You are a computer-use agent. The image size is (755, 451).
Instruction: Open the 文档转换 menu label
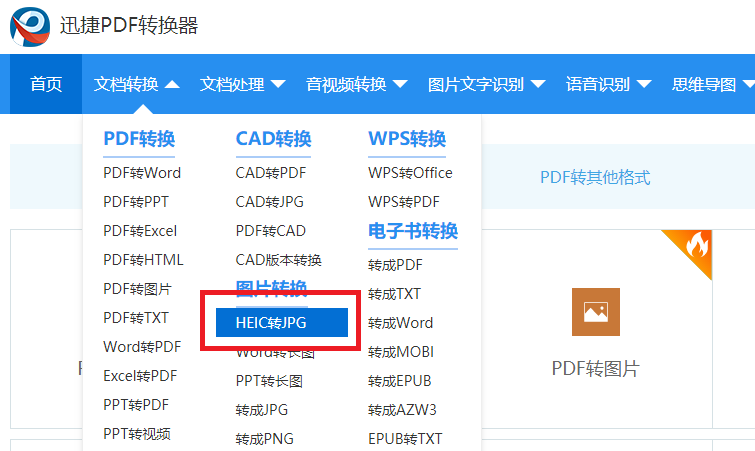click(126, 84)
